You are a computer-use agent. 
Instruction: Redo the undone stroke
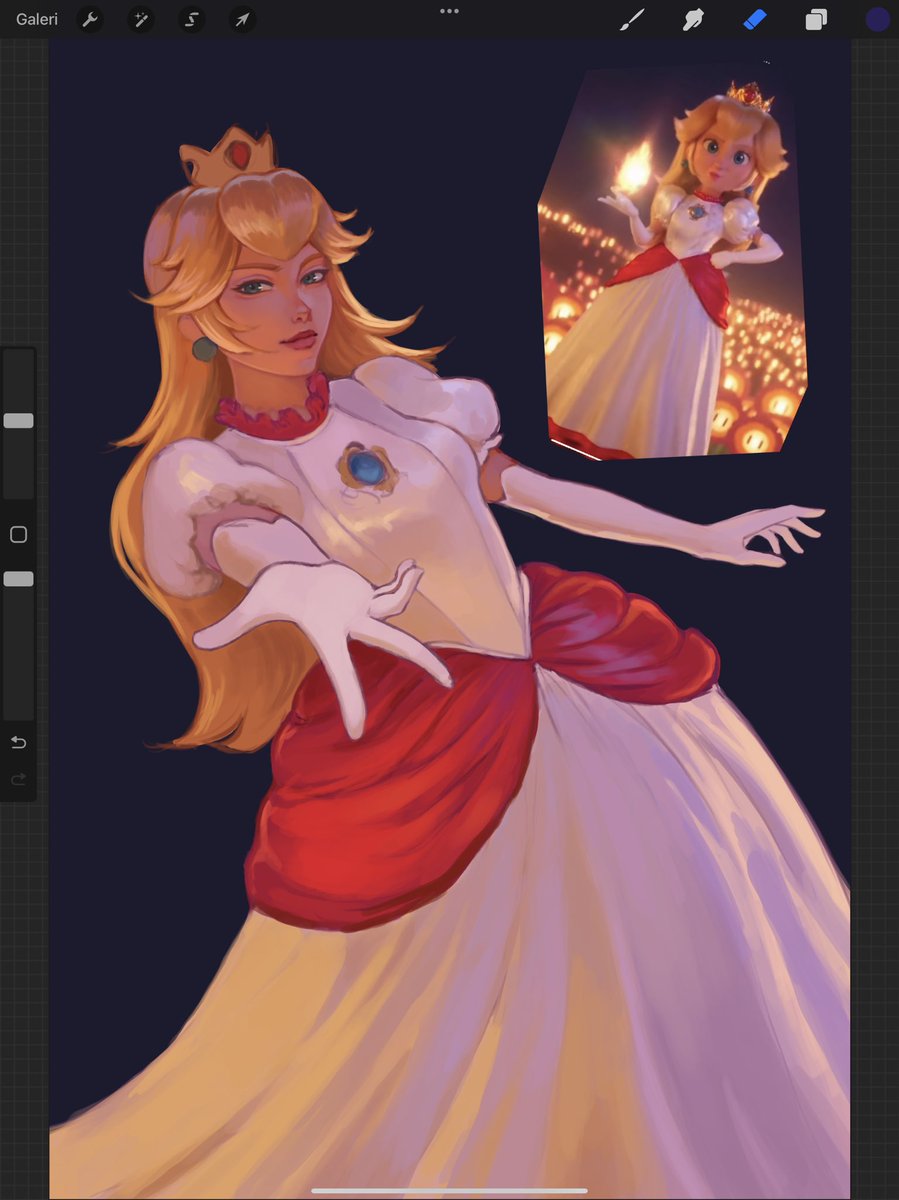[x=18, y=779]
